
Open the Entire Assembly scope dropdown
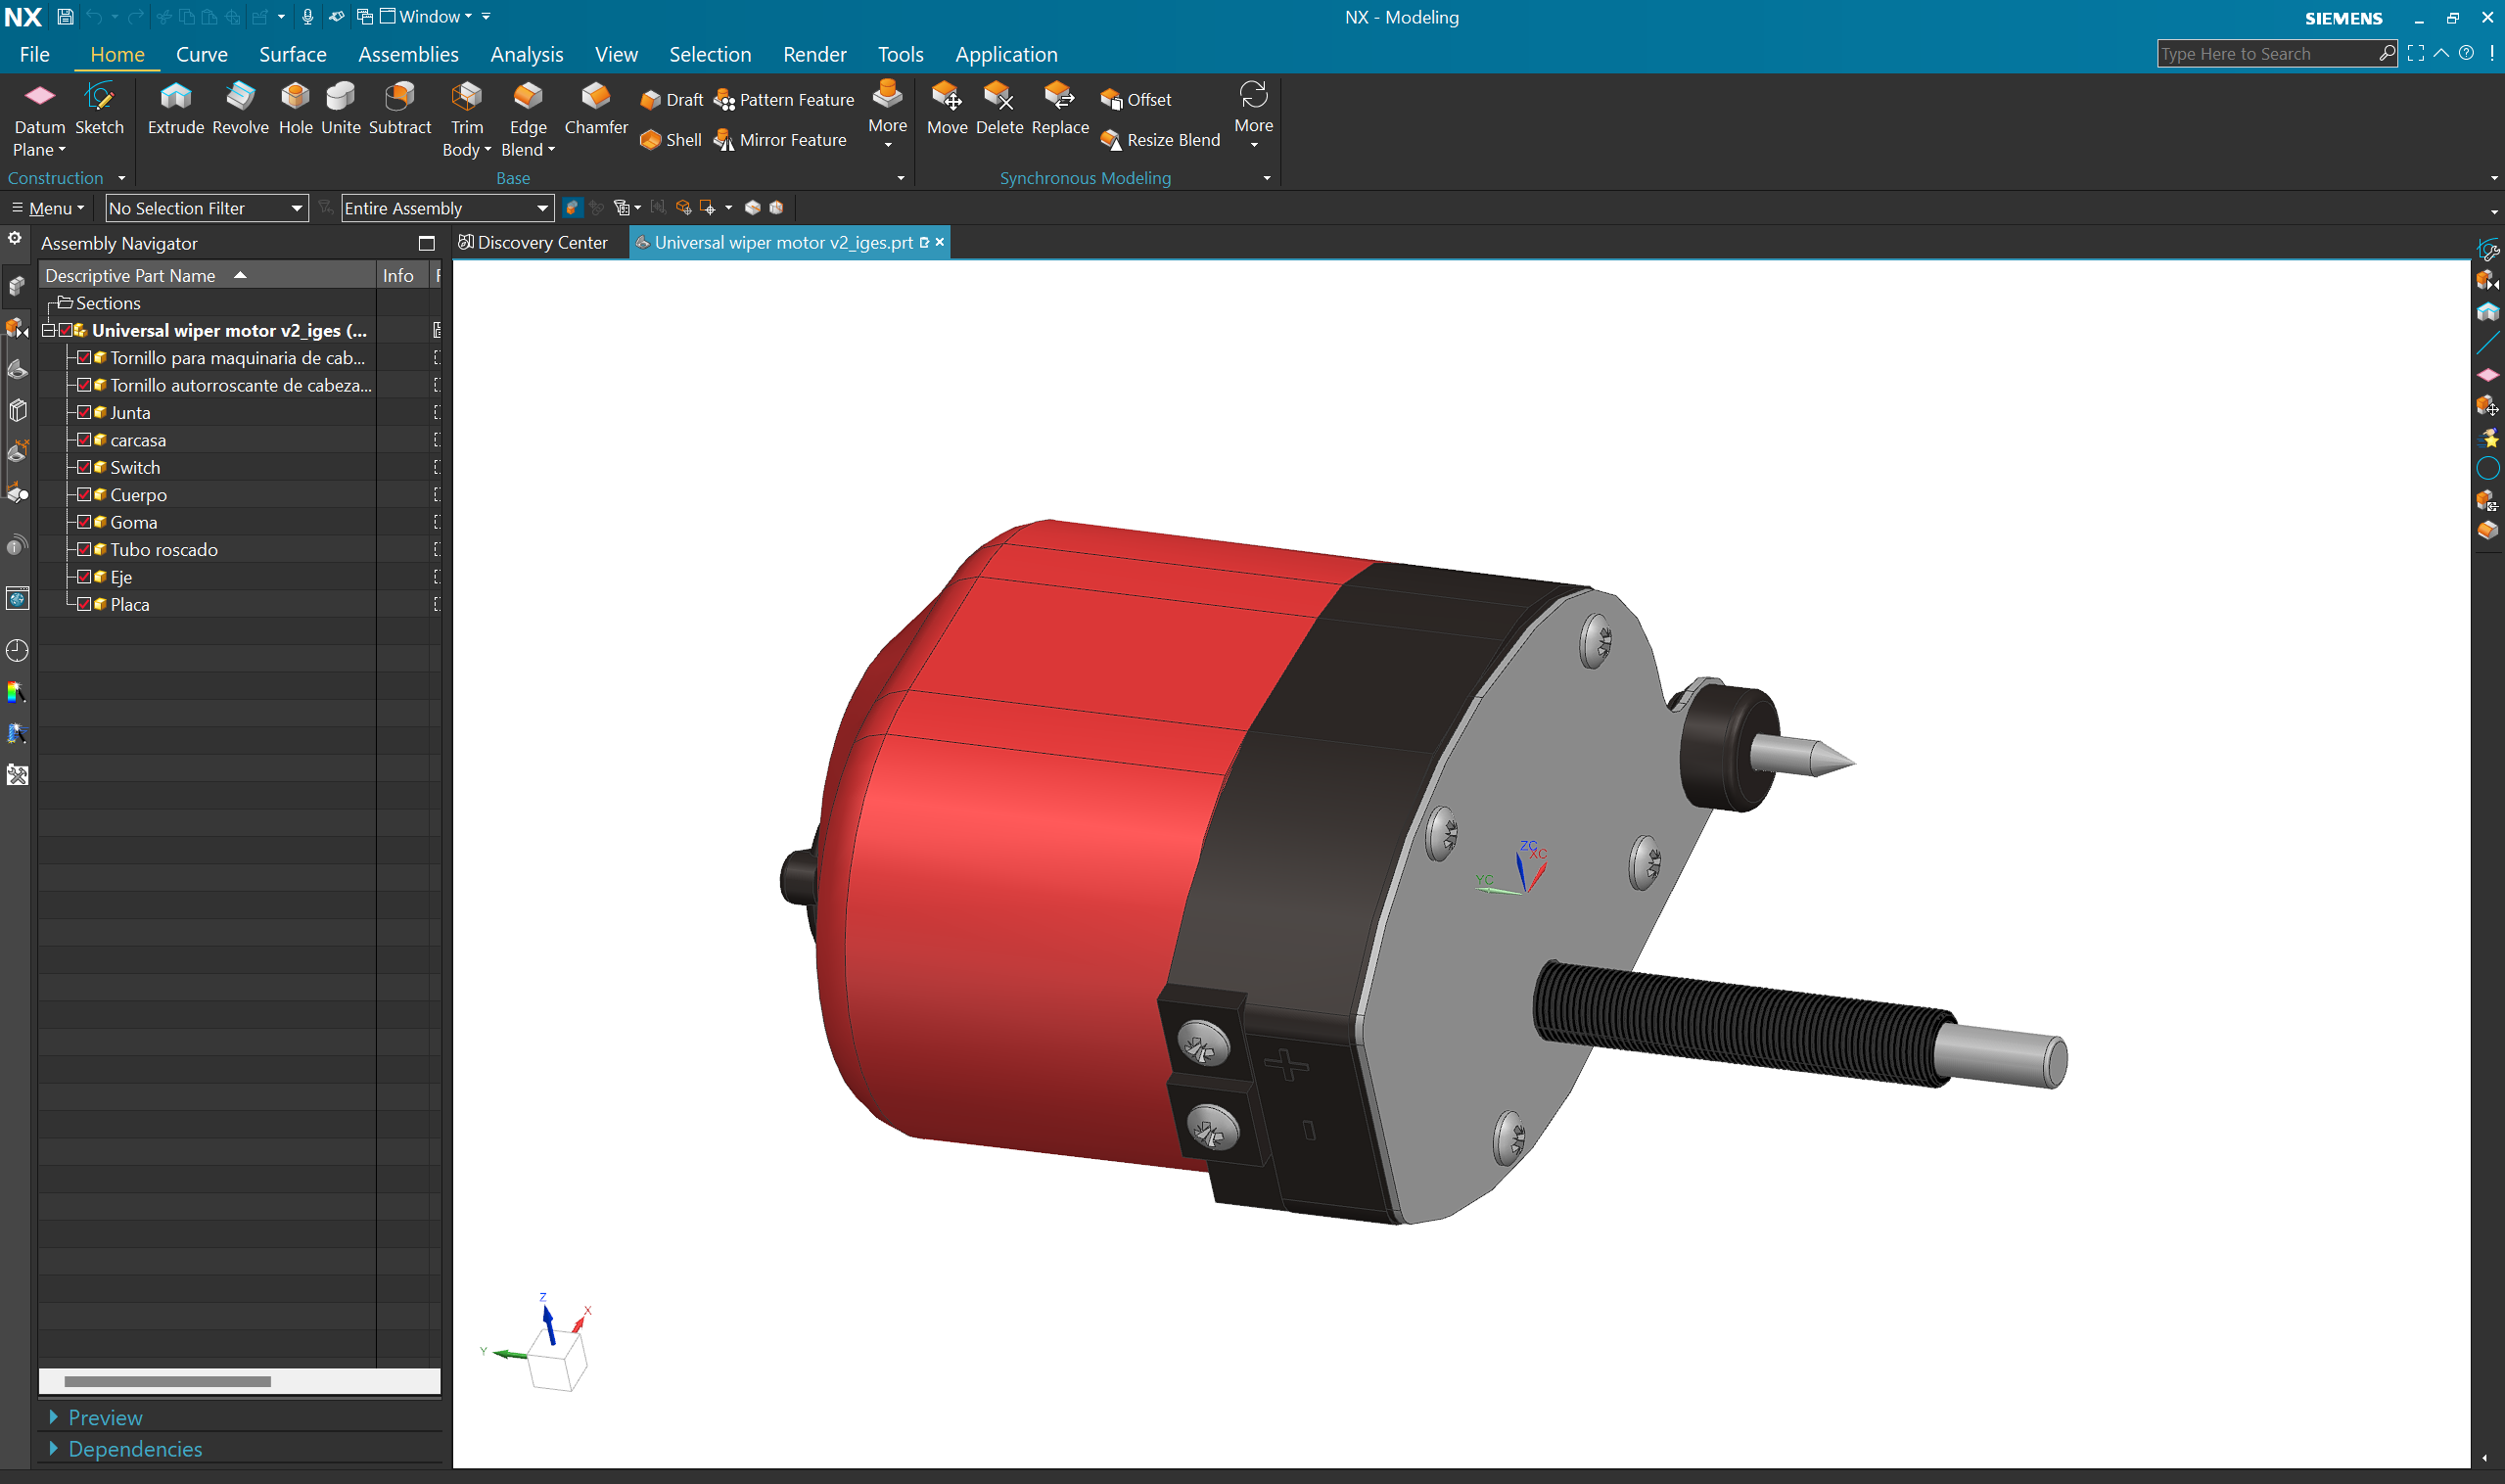pos(446,208)
